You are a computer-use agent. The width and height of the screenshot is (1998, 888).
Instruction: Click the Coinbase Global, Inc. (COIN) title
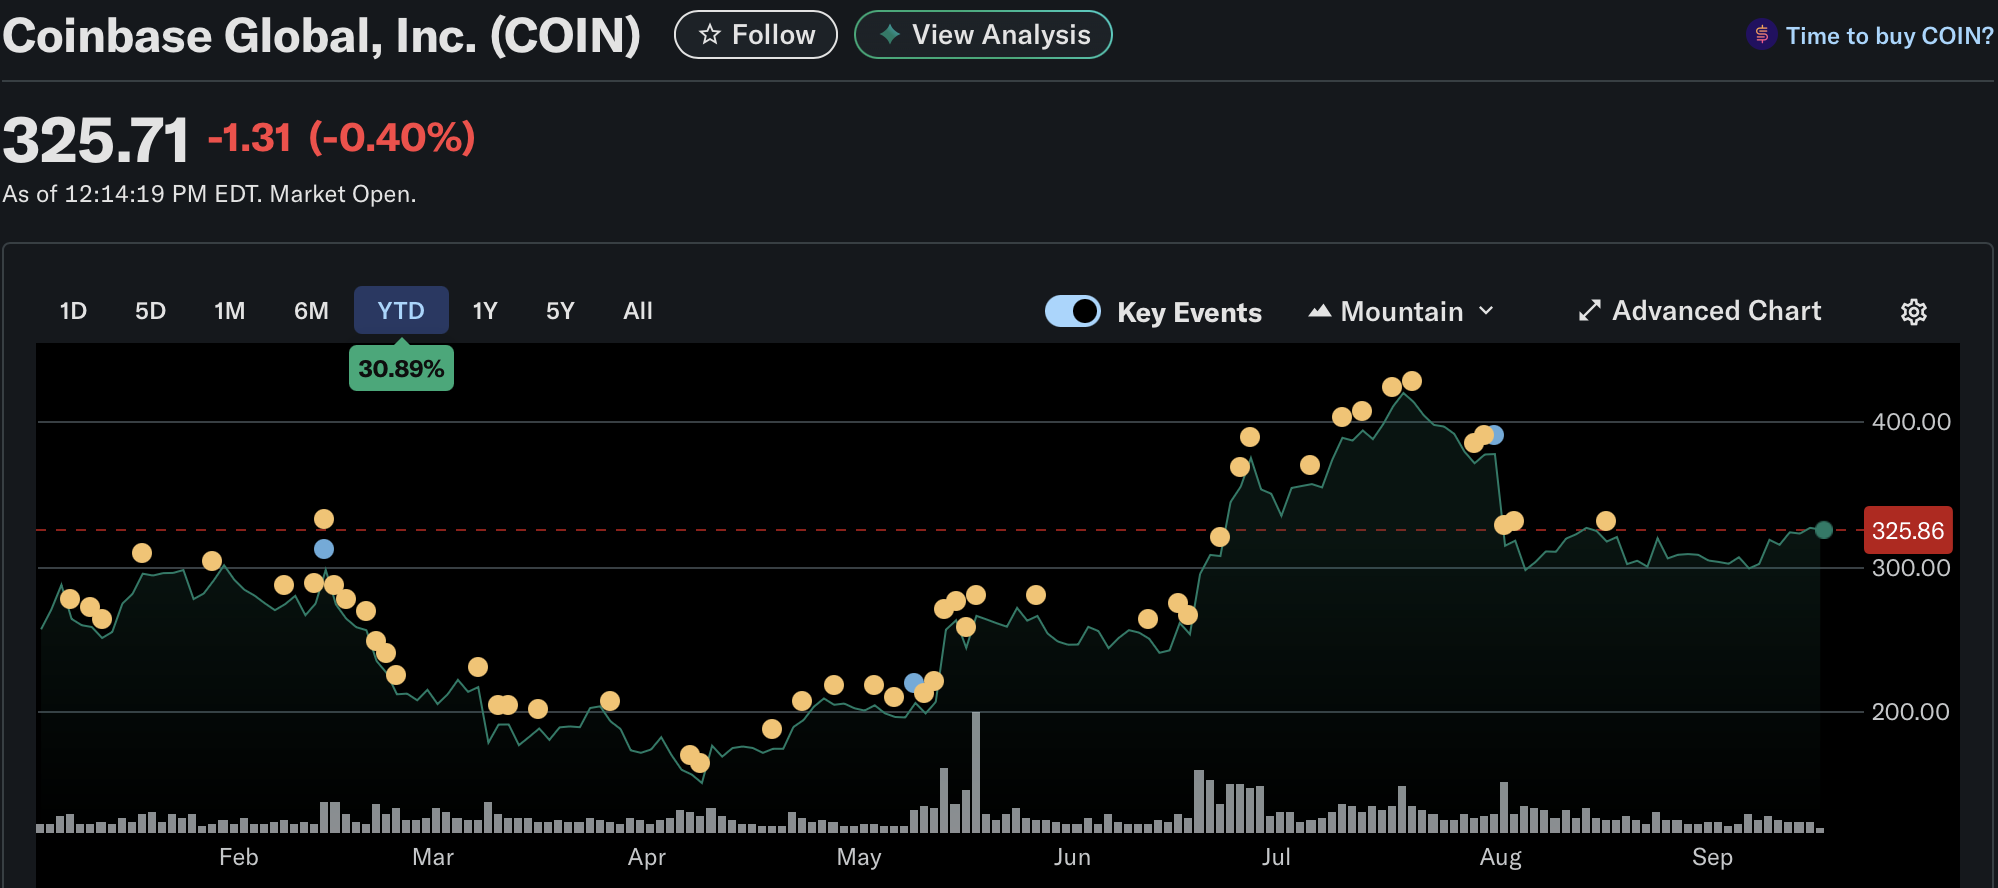[321, 36]
